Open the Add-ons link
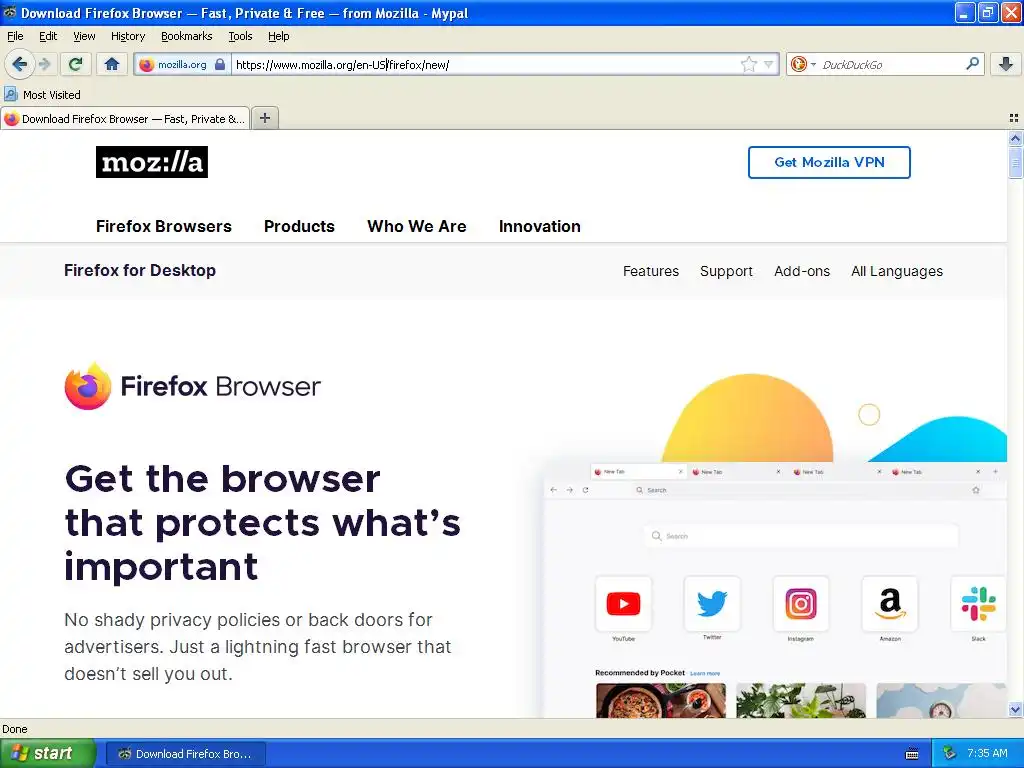1024x768 pixels. pos(802,271)
